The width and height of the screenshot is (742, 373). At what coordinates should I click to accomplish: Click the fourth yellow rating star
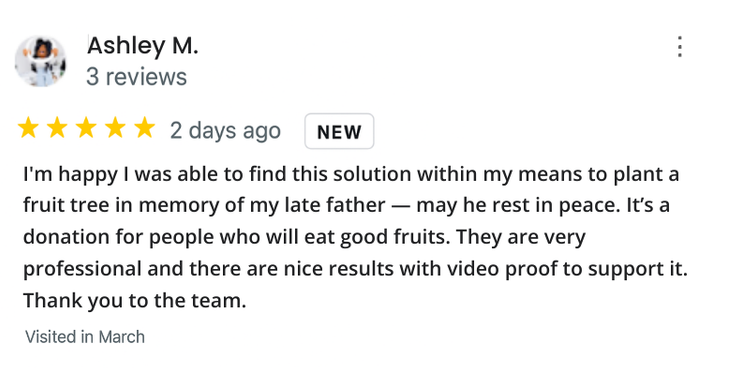click(115, 128)
